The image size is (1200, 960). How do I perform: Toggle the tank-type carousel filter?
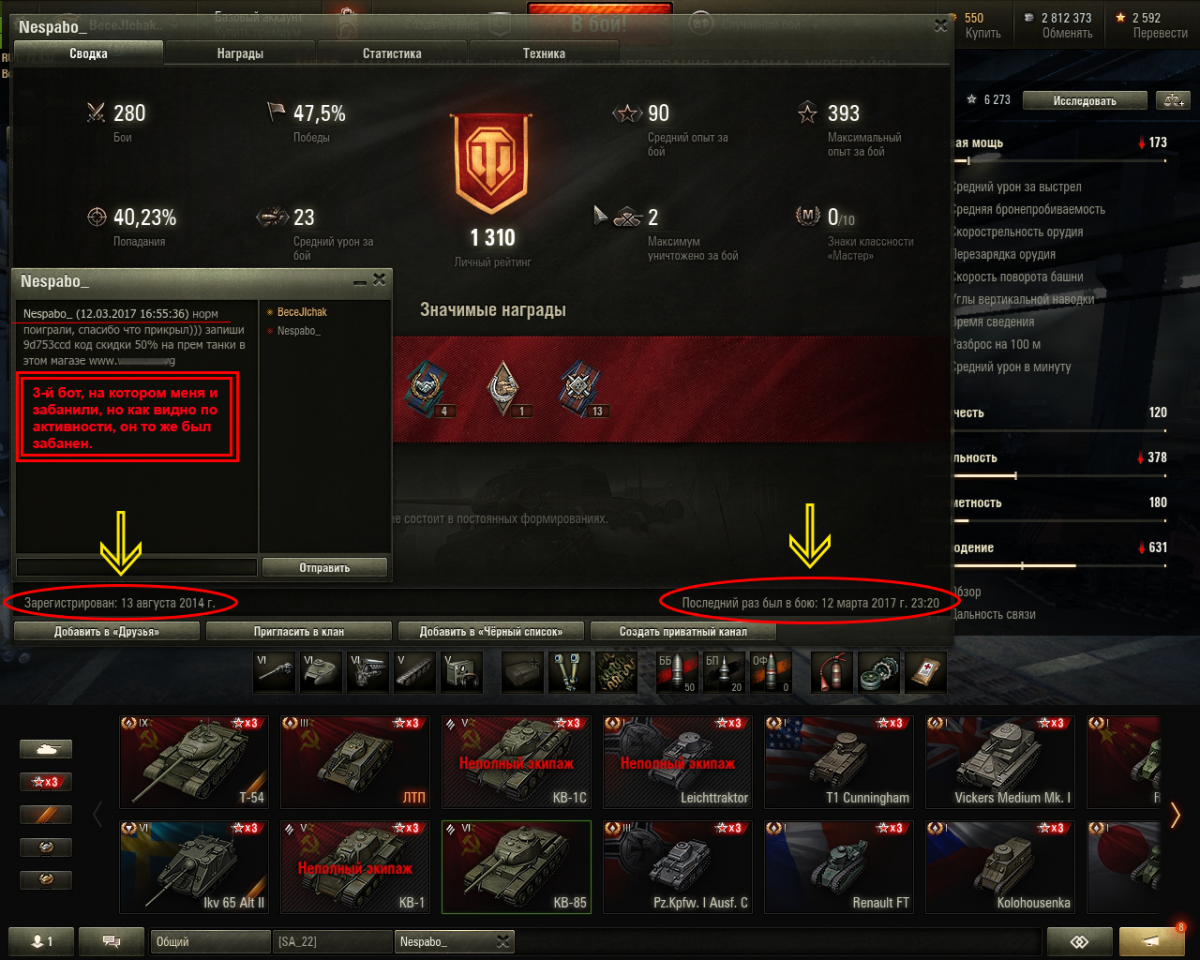(46, 748)
